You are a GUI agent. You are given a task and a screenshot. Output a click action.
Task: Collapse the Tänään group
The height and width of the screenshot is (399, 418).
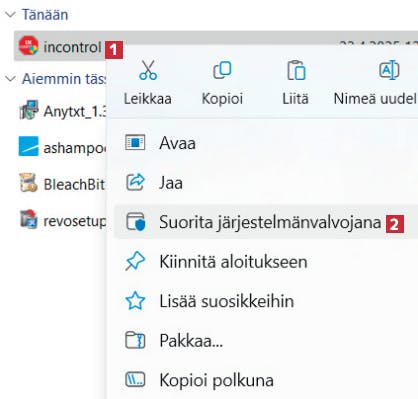pos(11,14)
